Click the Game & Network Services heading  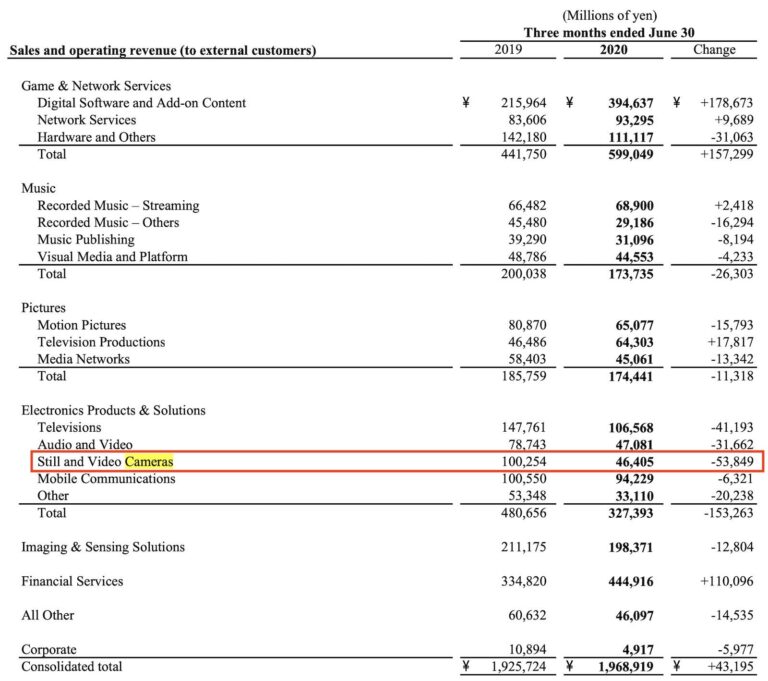click(96, 86)
